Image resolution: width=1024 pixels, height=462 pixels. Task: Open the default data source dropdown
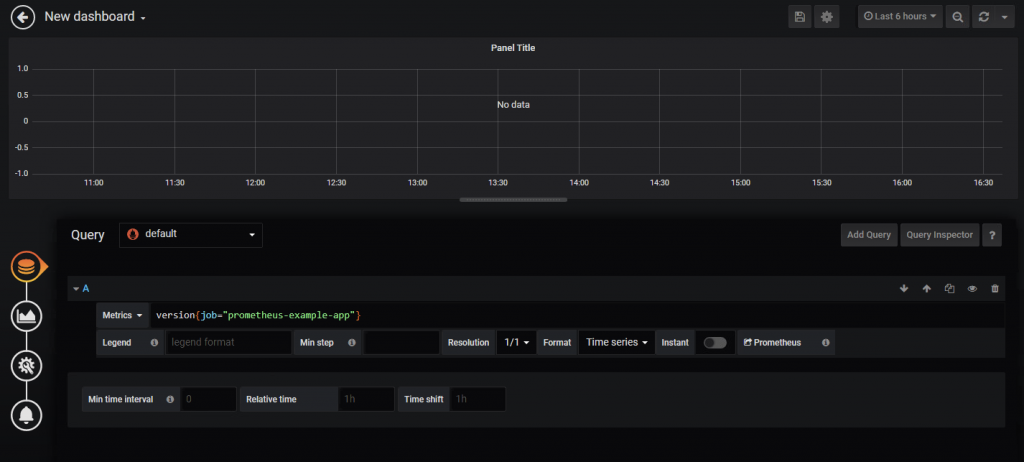191,235
